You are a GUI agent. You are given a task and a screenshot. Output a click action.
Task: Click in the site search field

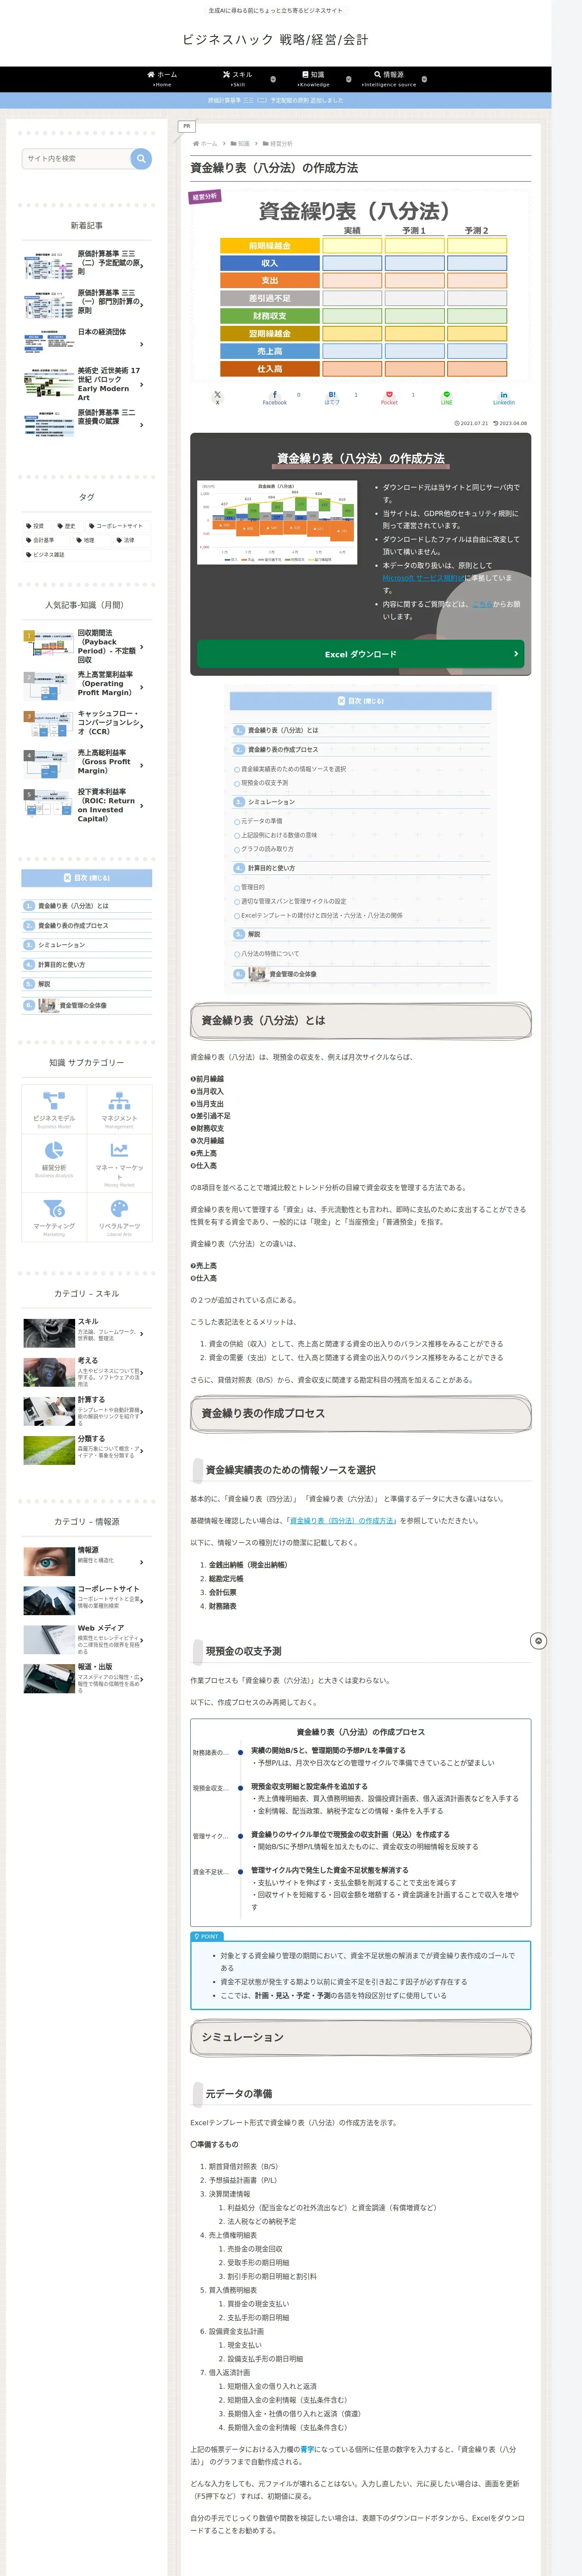(76, 158)
